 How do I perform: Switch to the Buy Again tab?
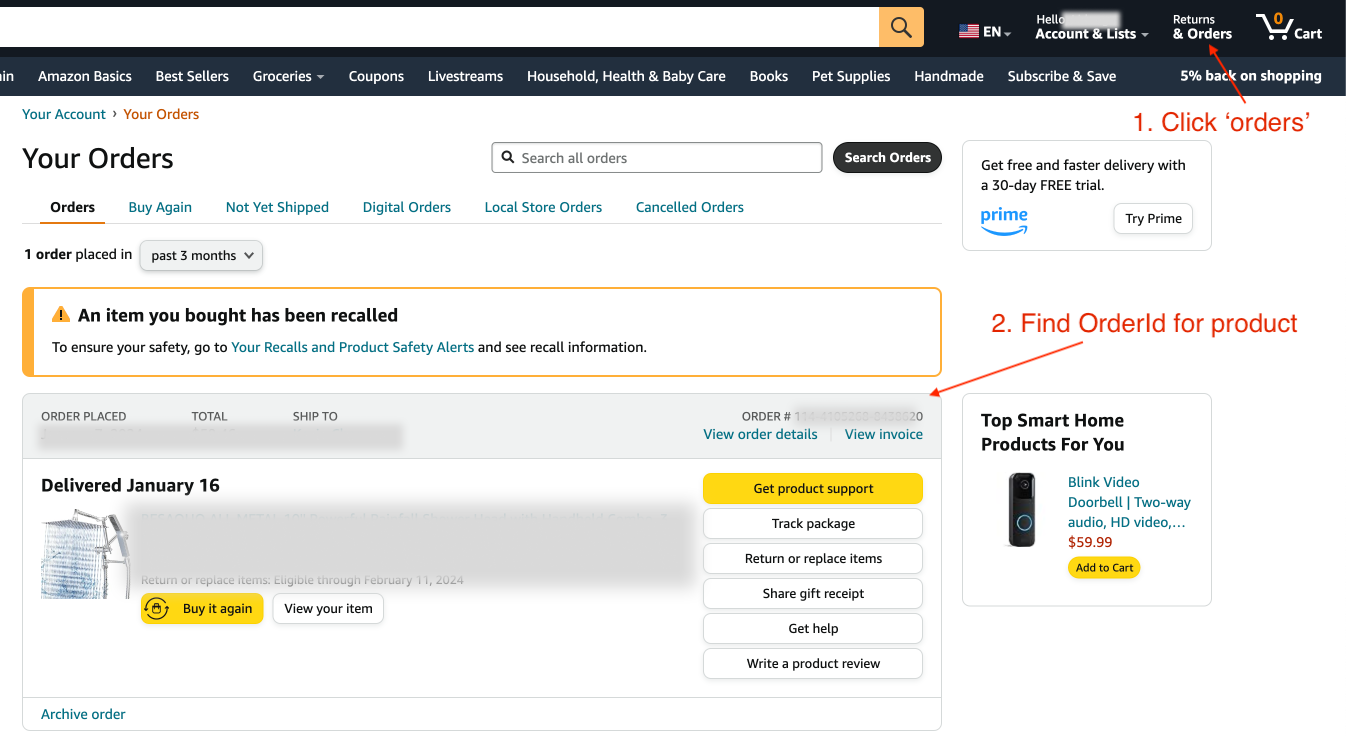[x=160, y=207]
